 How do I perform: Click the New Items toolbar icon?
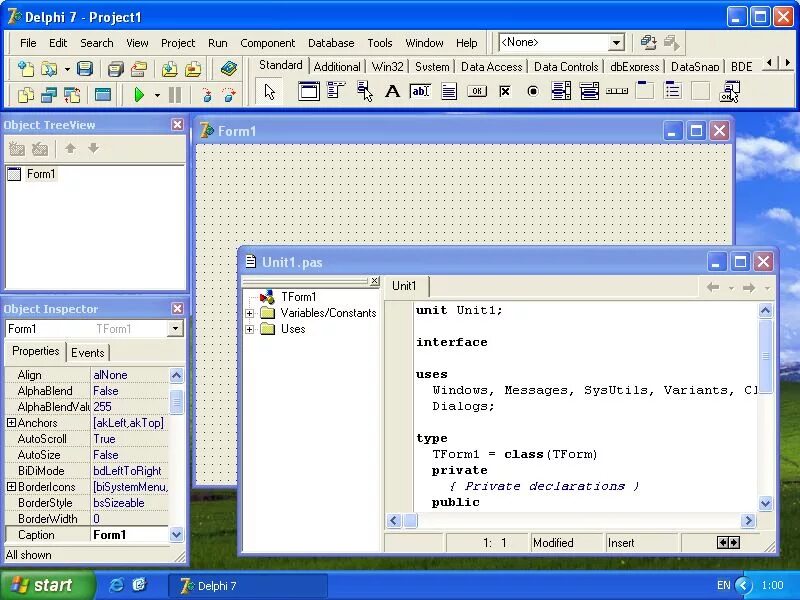(x=26, y=68)
